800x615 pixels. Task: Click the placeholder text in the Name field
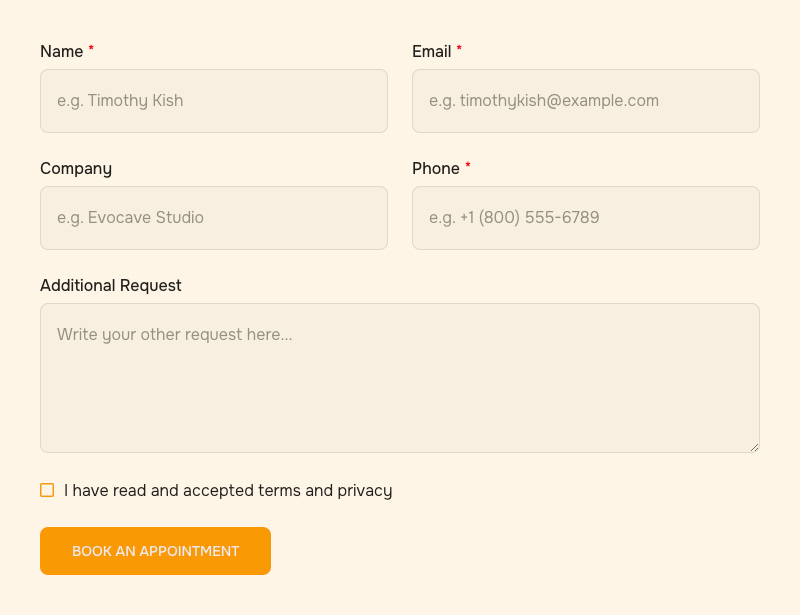[x=119, y=100]
